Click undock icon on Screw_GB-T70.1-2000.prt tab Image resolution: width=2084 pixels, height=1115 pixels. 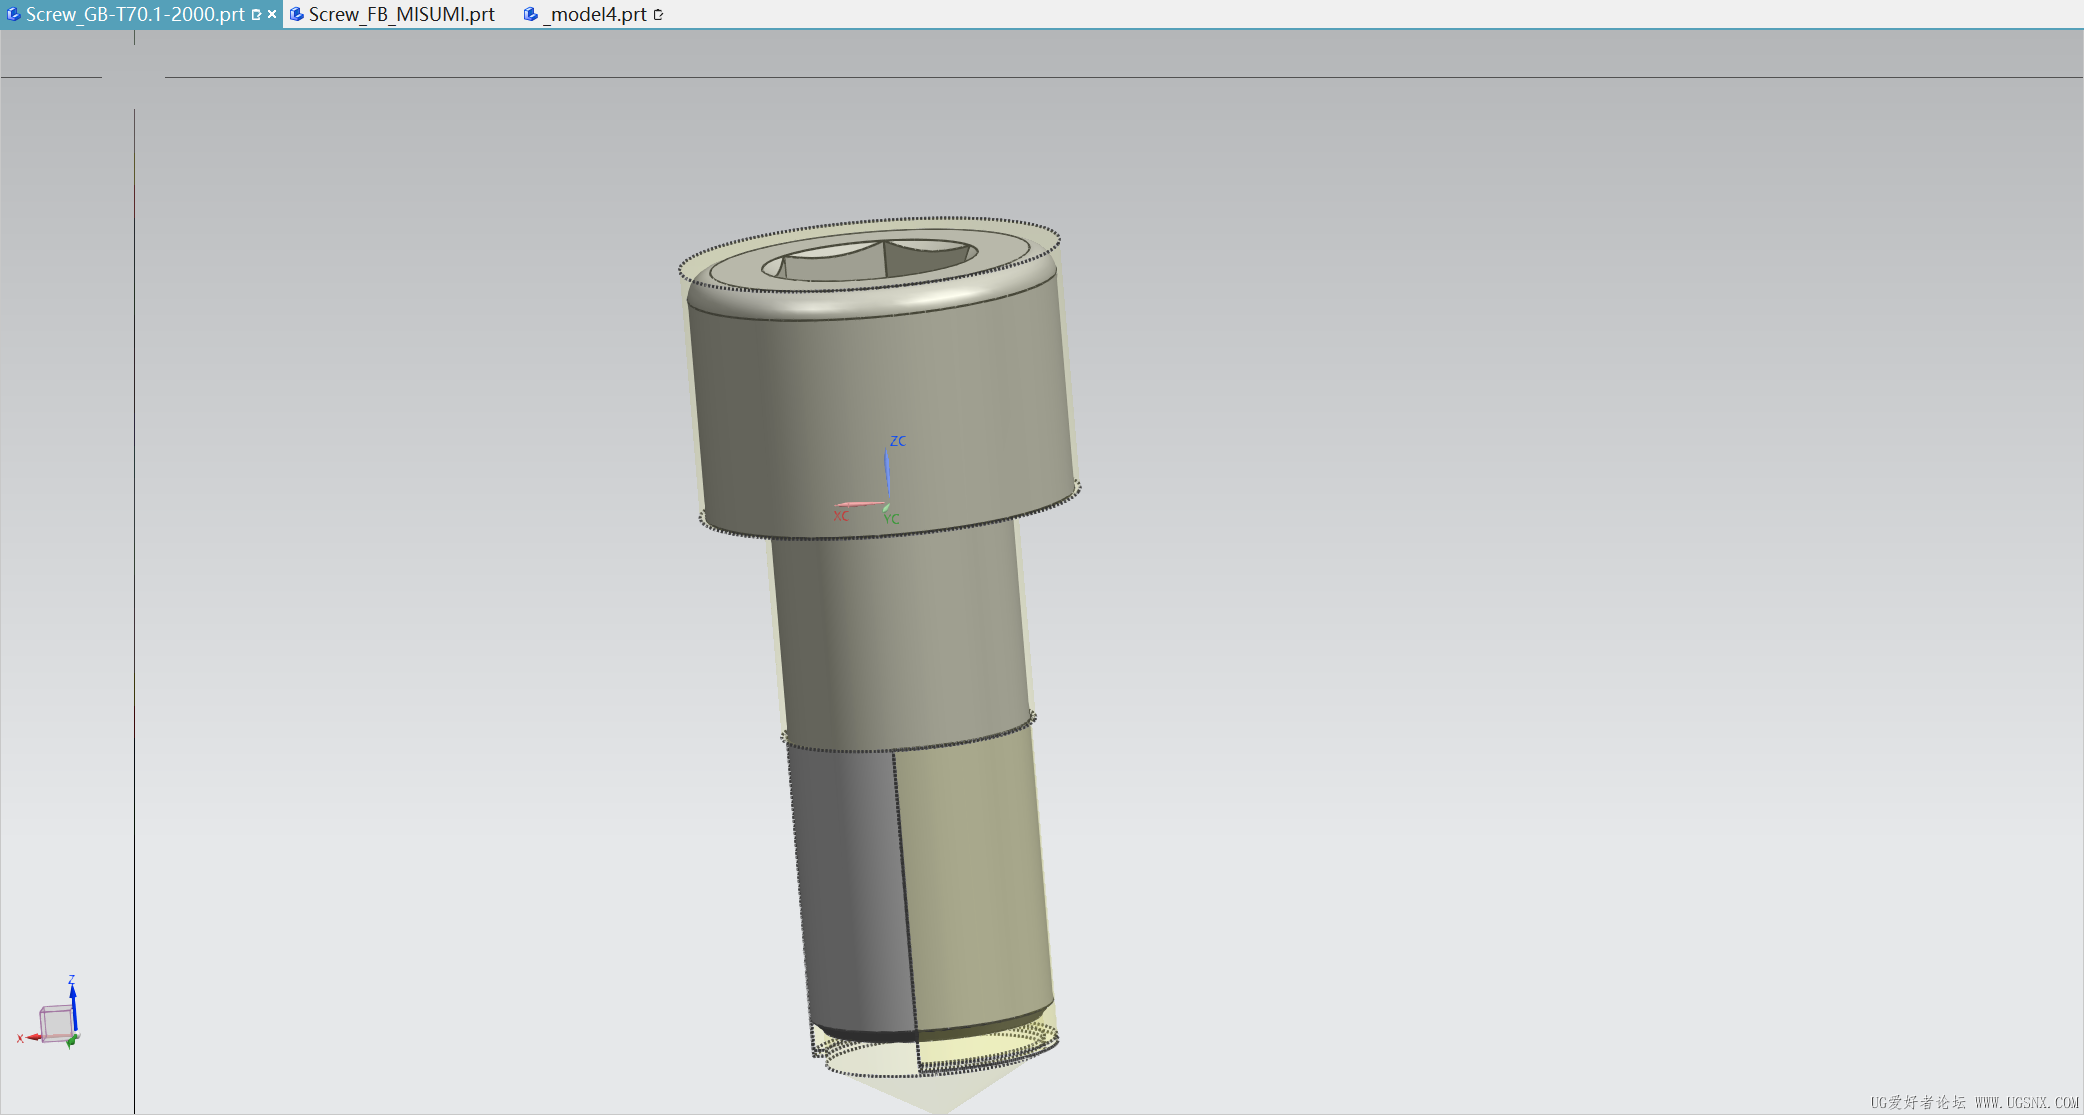pyautogui.click(x=256, y=14)
